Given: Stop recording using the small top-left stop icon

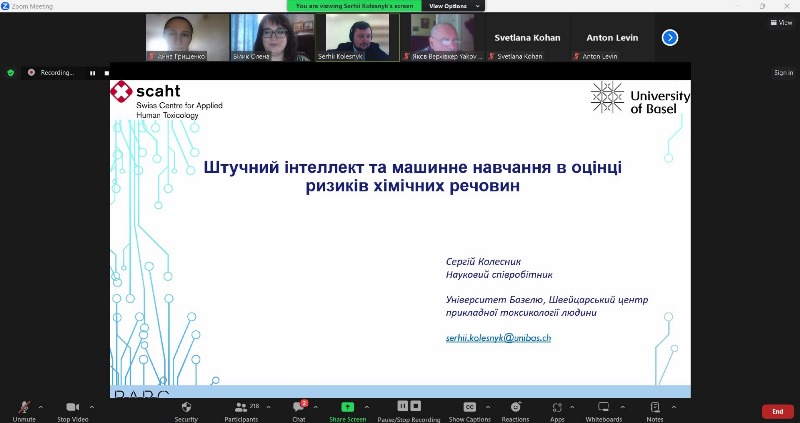Looking at the screenshot, I should [x=107, y=73].
